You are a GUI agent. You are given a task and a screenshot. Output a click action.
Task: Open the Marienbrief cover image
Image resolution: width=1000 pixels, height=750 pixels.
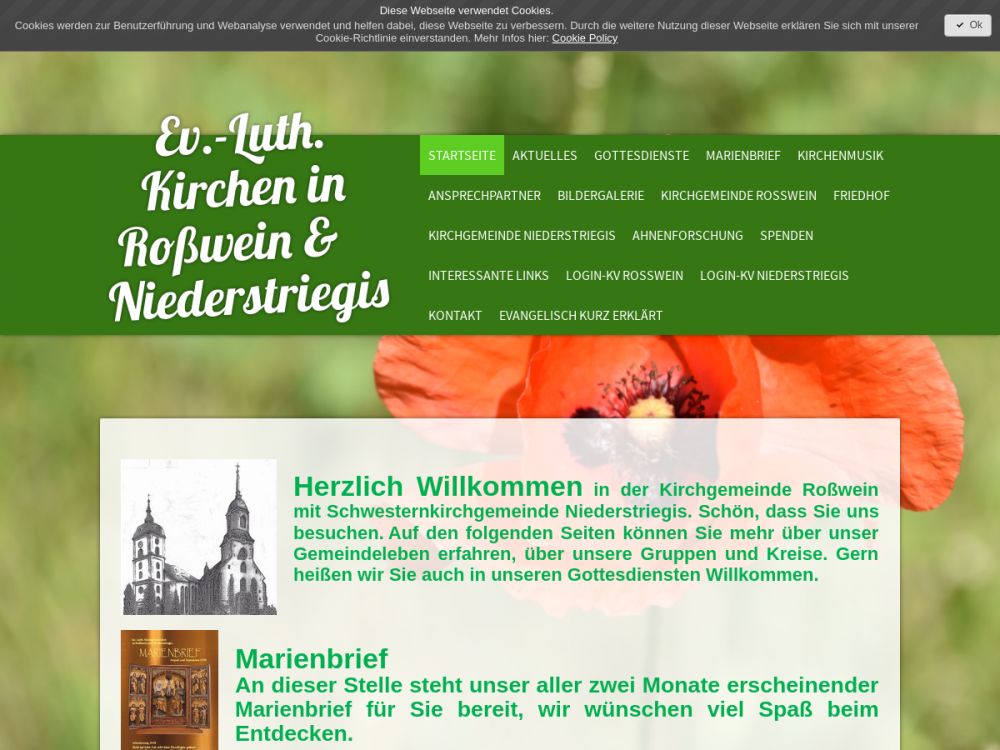coord(169,690)
